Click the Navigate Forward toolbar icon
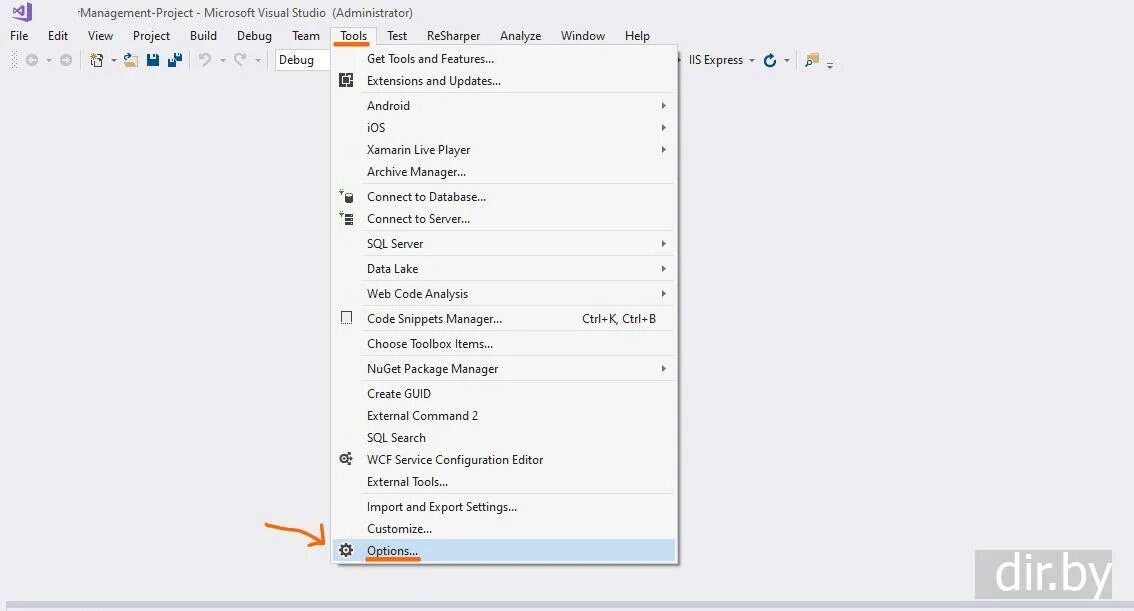1134x611 pixels. [x=66, y=60]
